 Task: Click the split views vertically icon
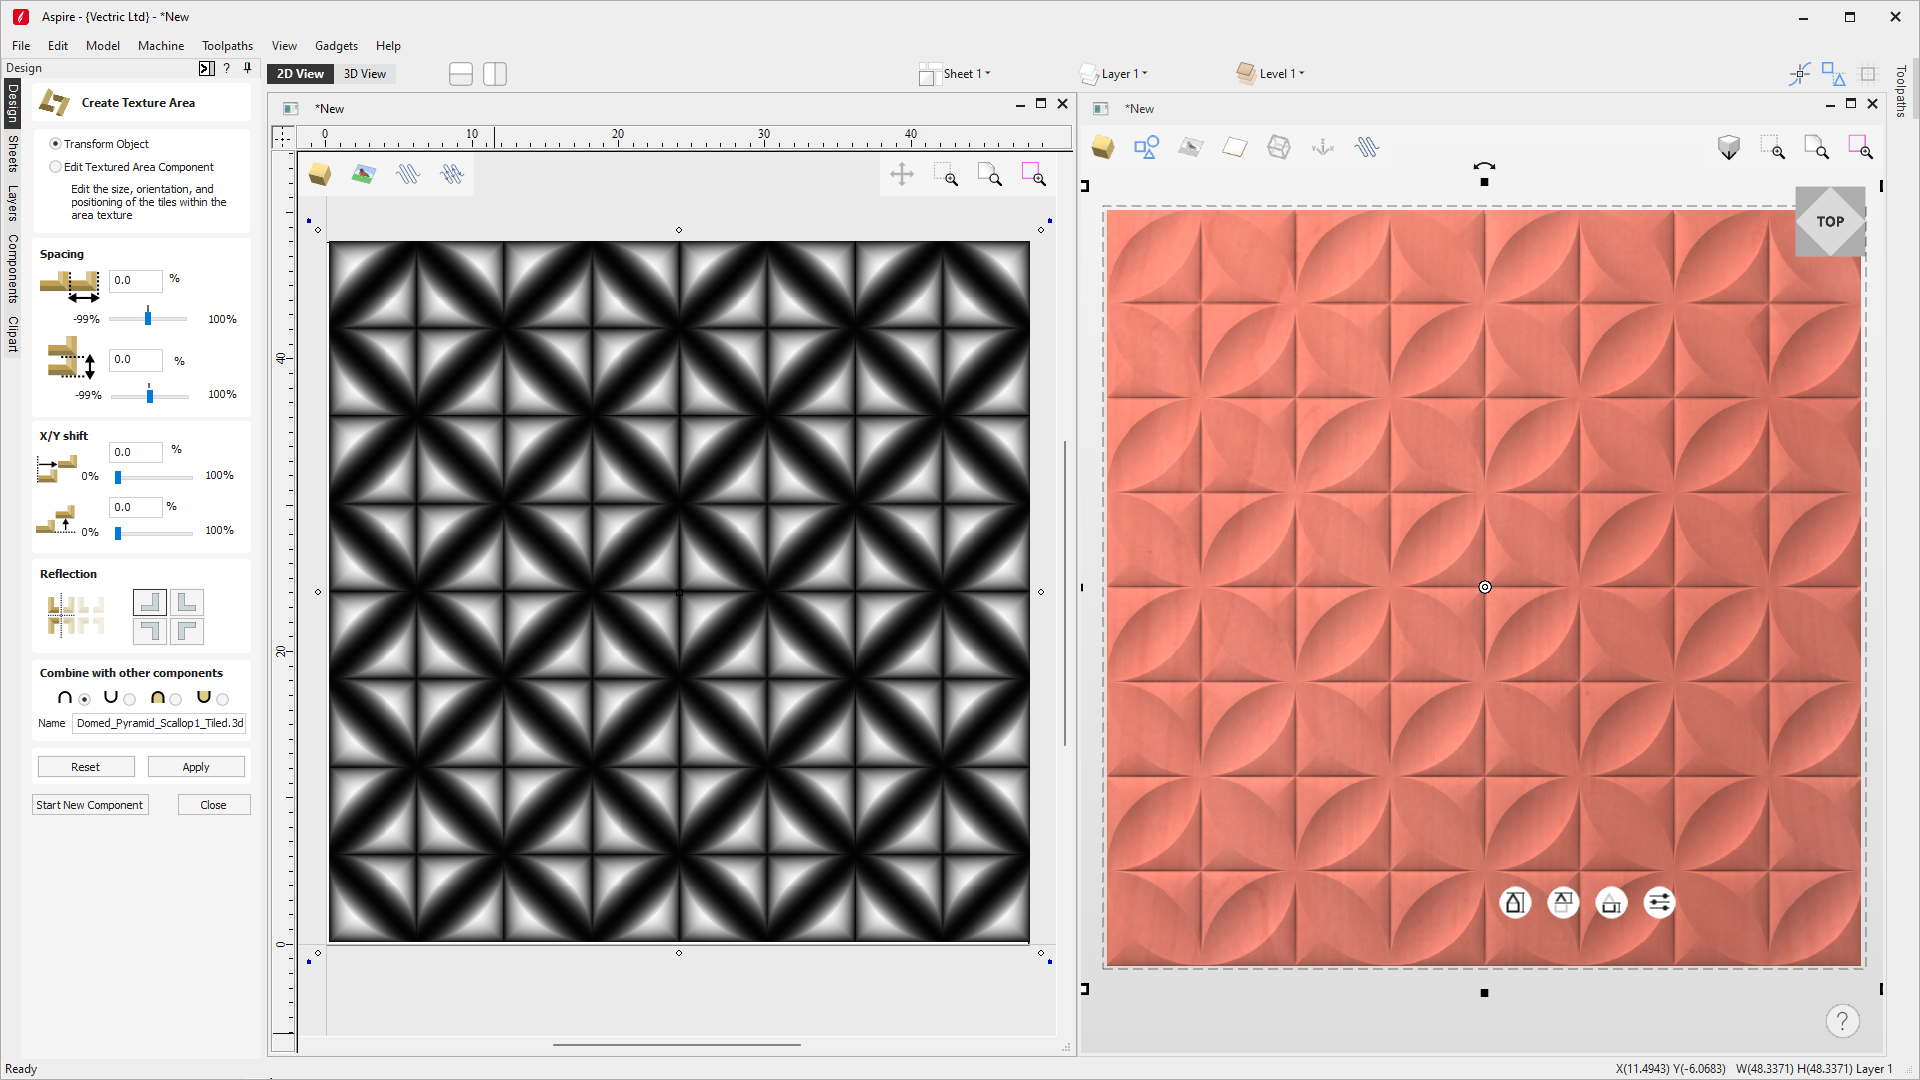click(x=495, y=74)
